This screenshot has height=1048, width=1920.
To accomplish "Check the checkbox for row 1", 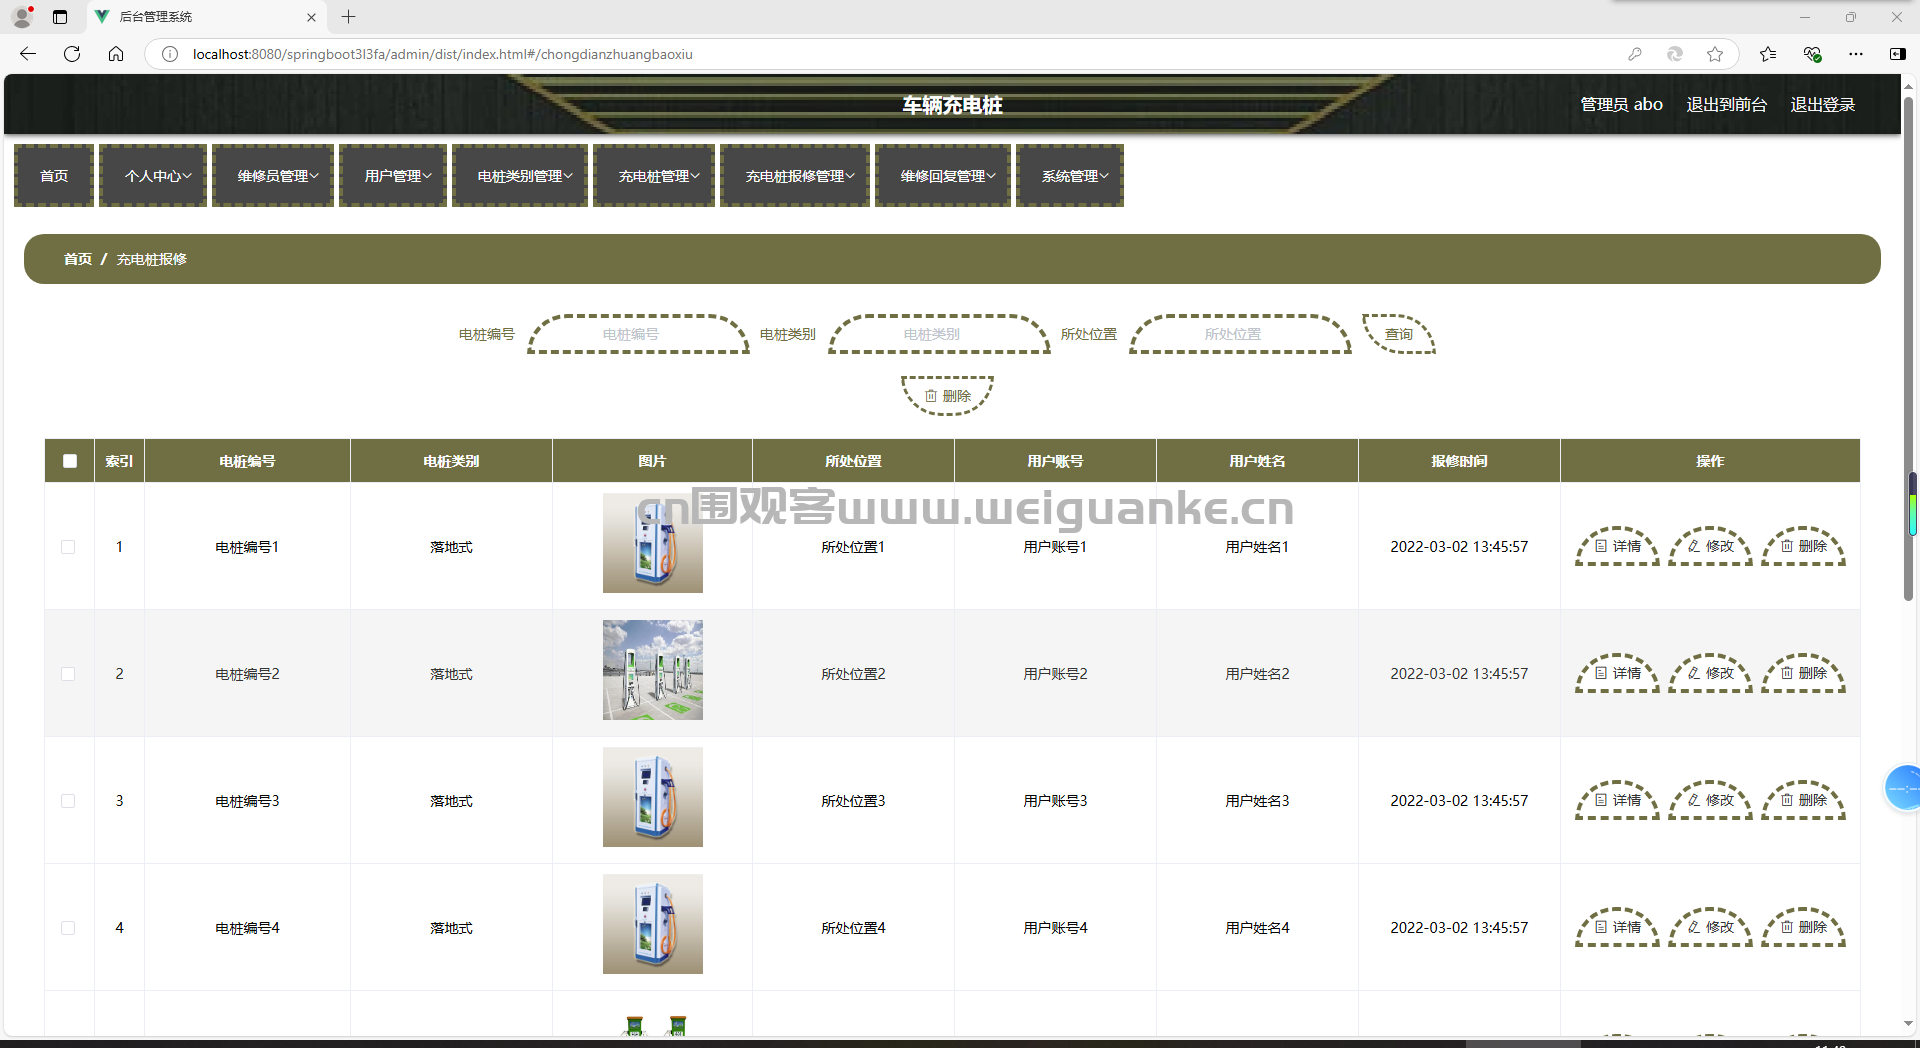I will click(x=68, y=547).
